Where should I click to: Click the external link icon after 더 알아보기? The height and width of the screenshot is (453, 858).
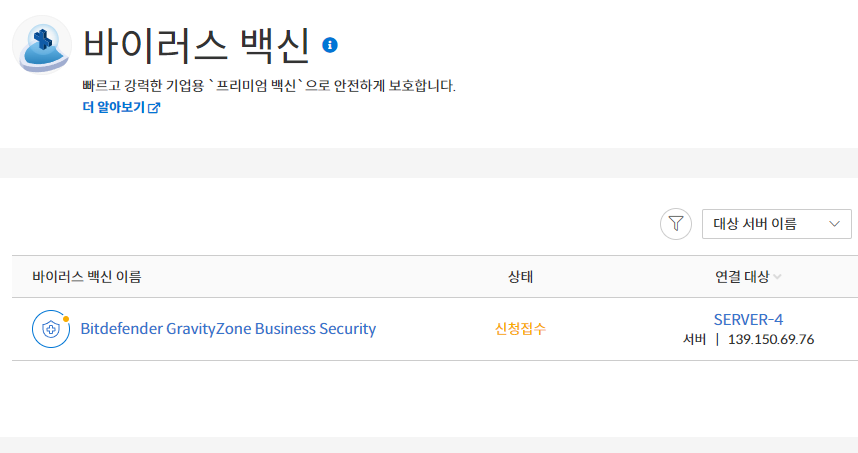click(x=154, y=108)
